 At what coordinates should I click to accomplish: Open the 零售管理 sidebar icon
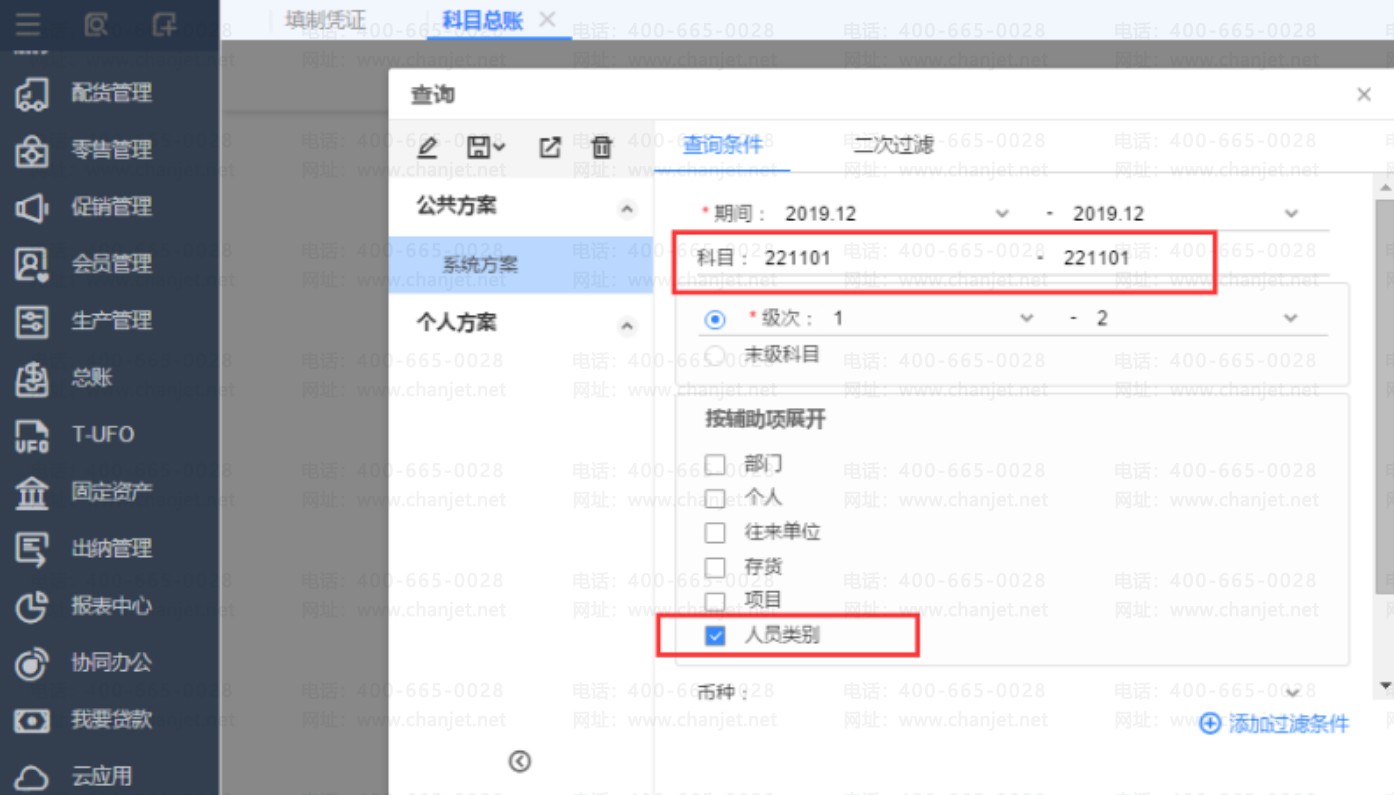coord(32,151)
